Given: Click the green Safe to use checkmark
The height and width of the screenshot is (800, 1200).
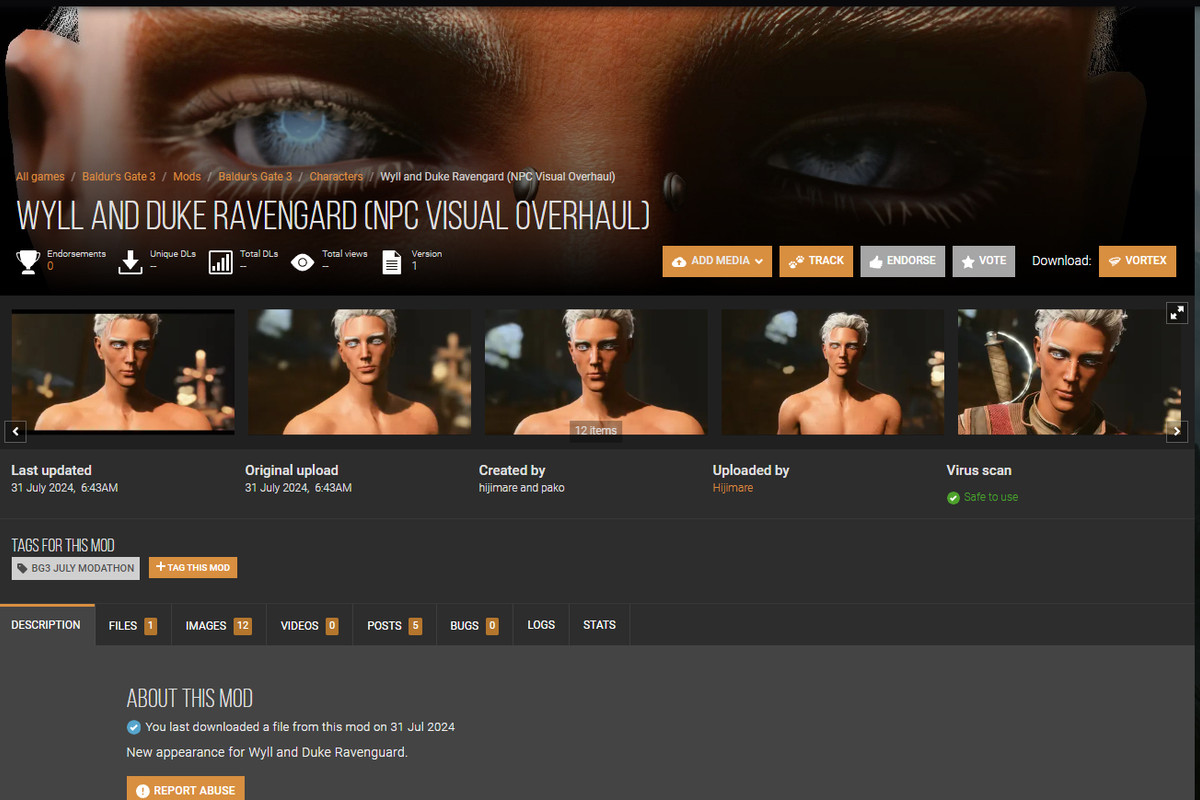Looking at the screenshot, I should tap(953, 497).
